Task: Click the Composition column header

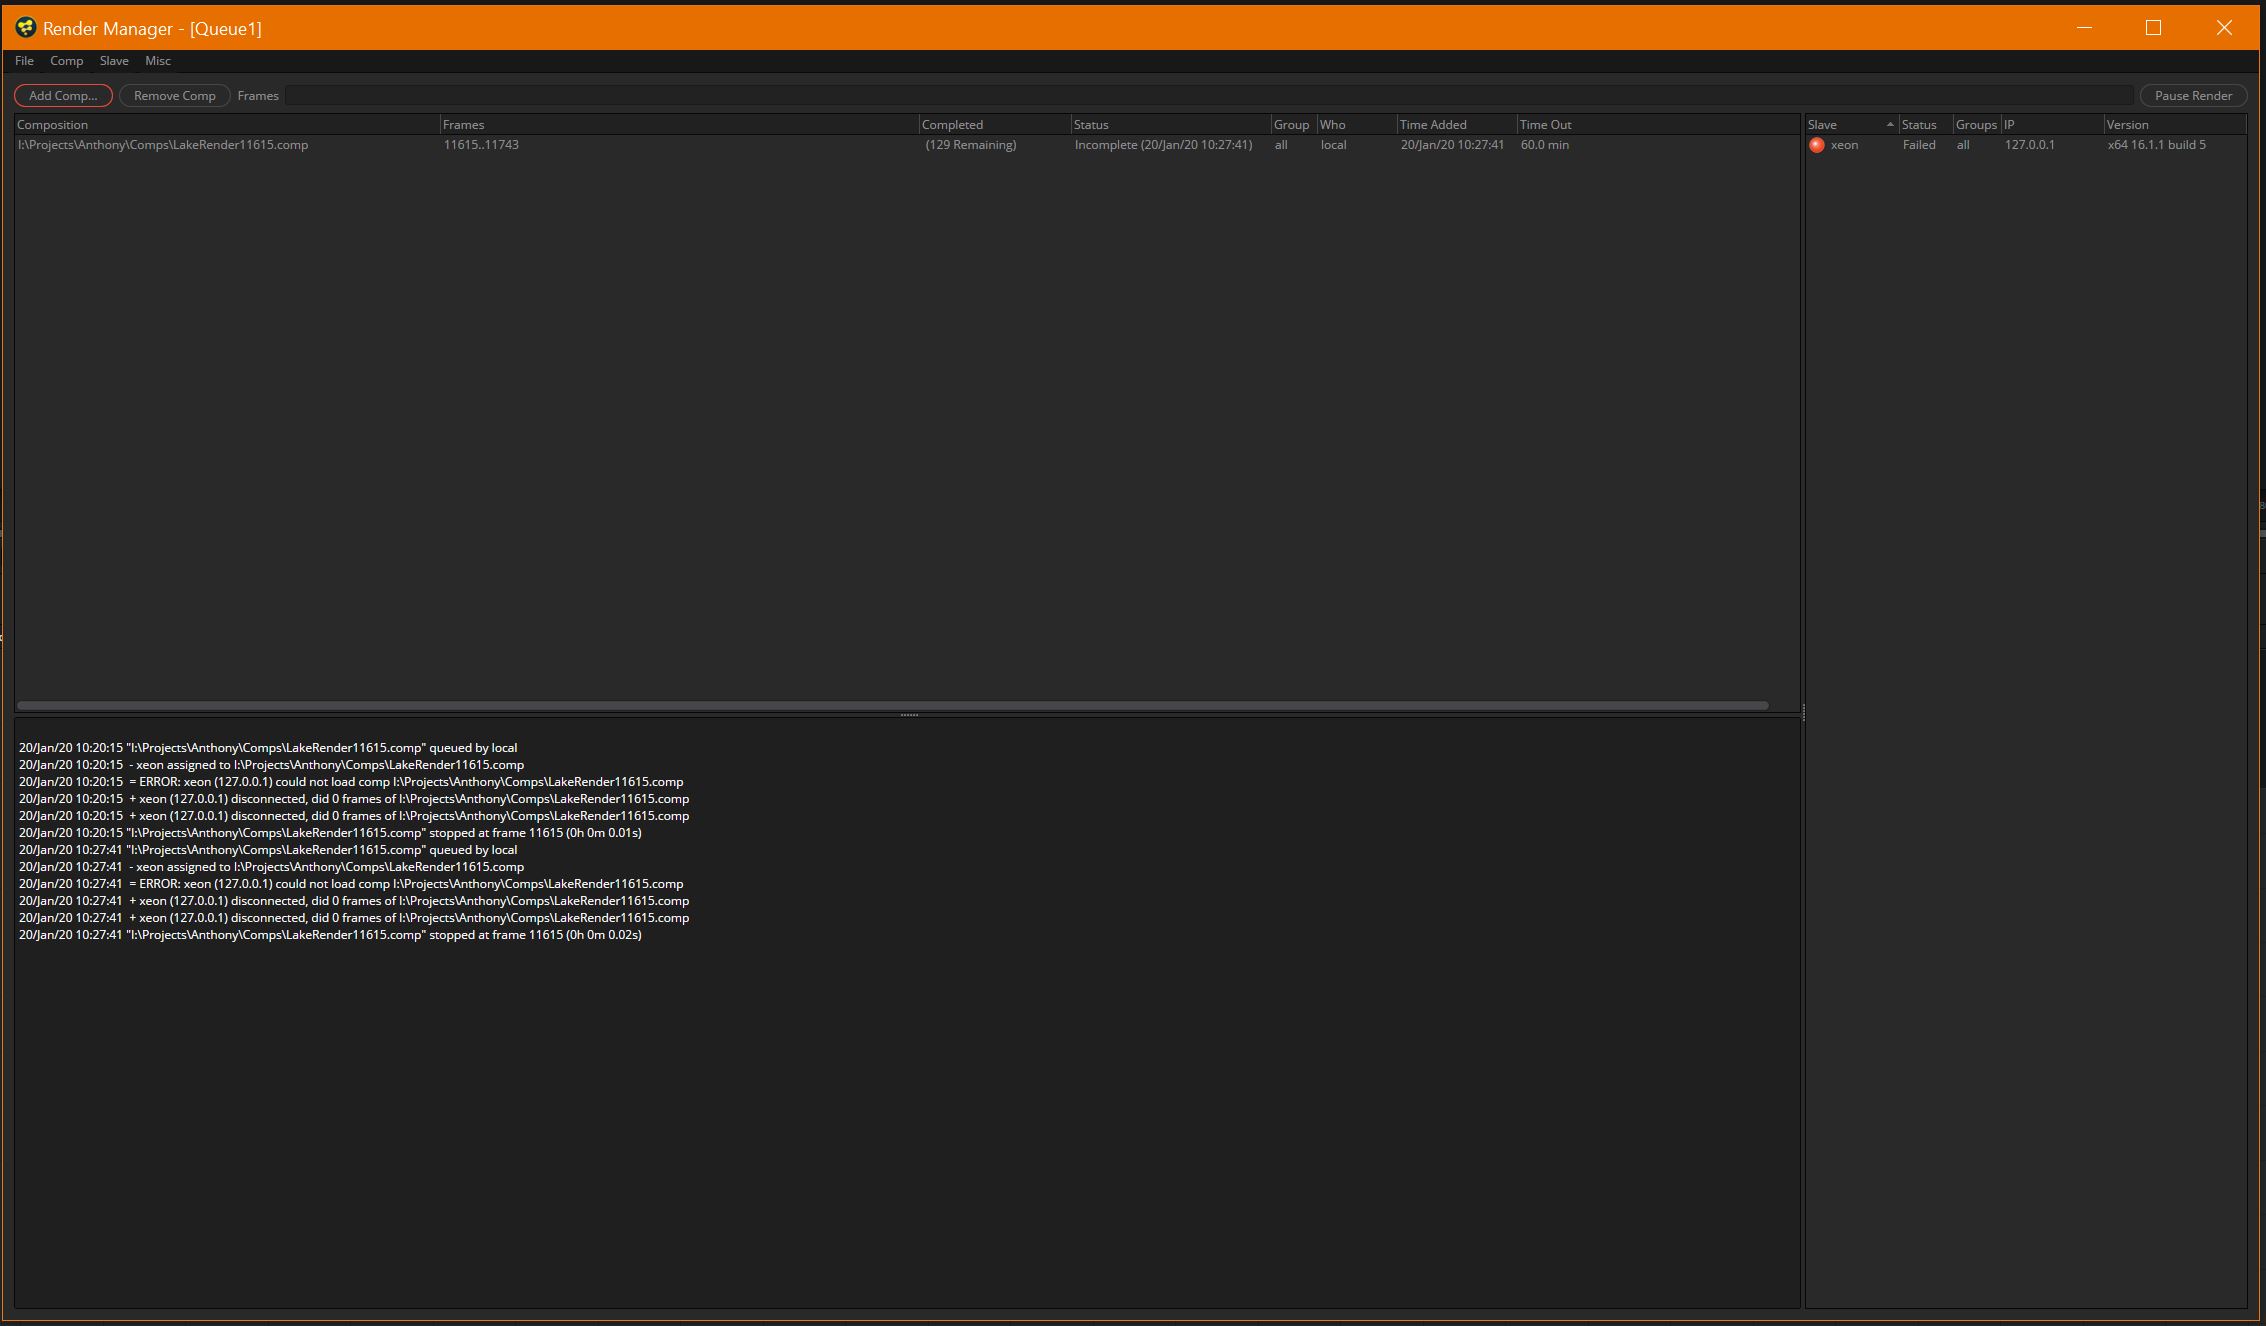Action: coord(227,125)
